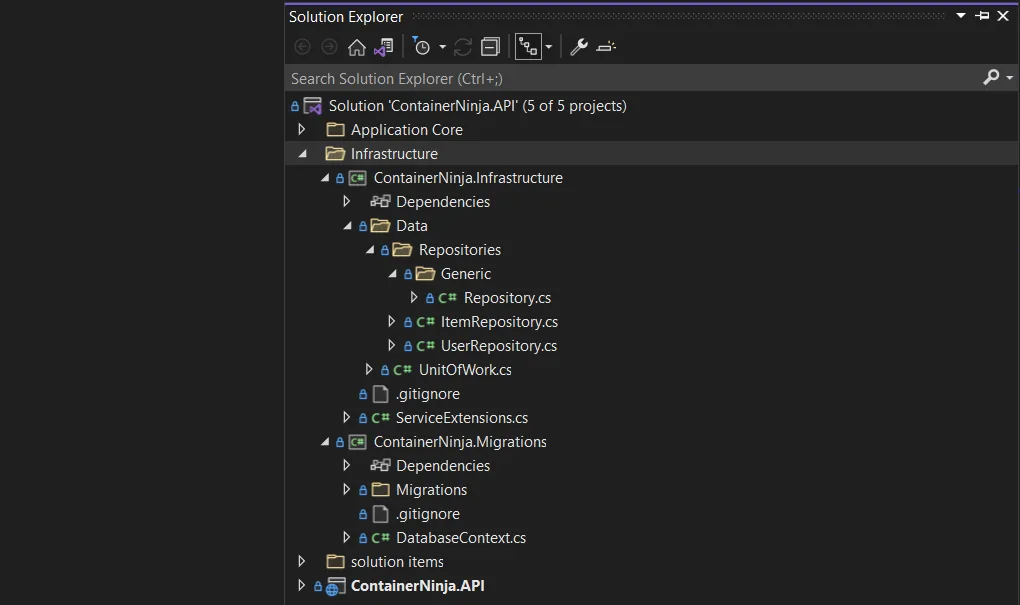Select the ContainerNinja.Infrastructure project

click(467, 178)
